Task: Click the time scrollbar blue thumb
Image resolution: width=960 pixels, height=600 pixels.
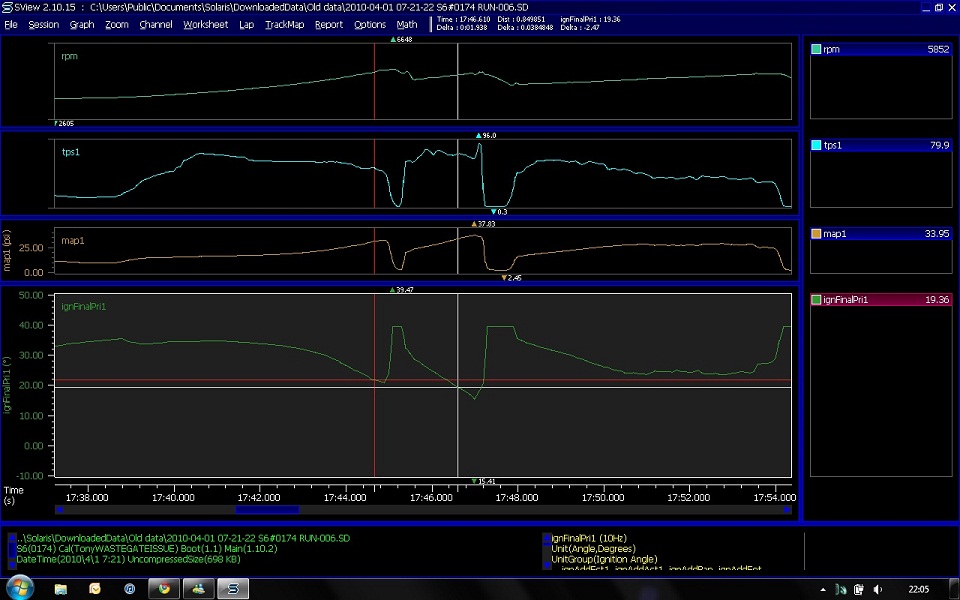Action: point(268,510)
